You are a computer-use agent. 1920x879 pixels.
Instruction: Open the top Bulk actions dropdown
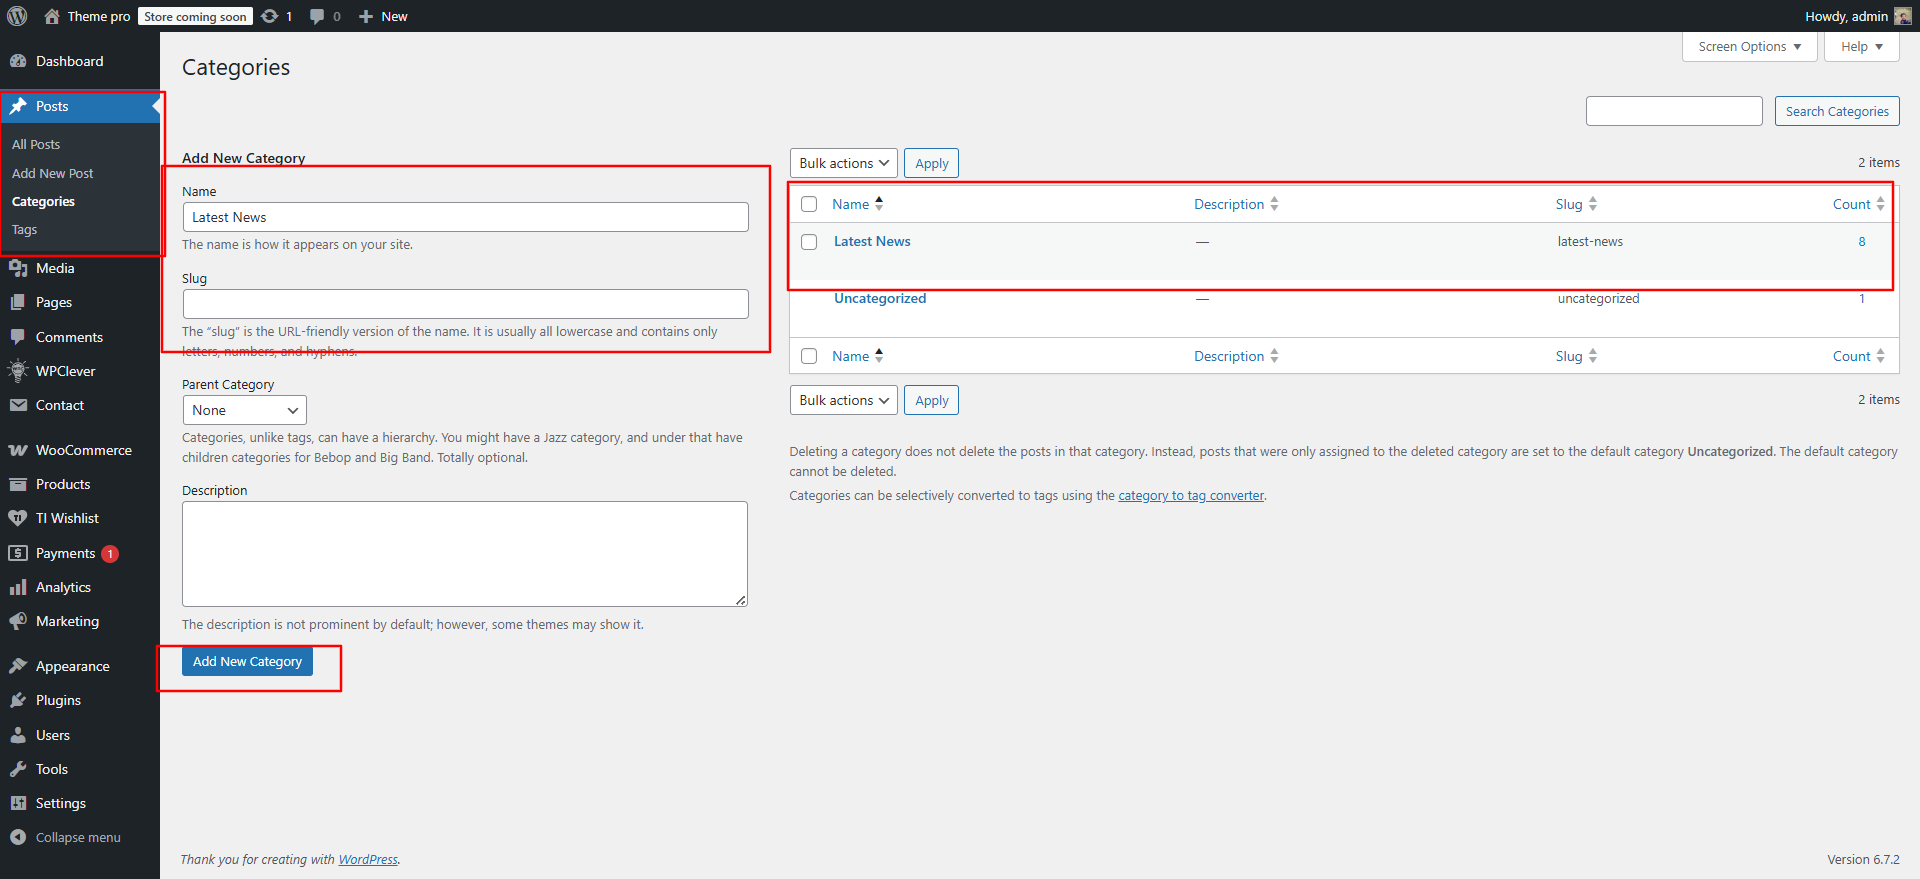tap(843, 163)
